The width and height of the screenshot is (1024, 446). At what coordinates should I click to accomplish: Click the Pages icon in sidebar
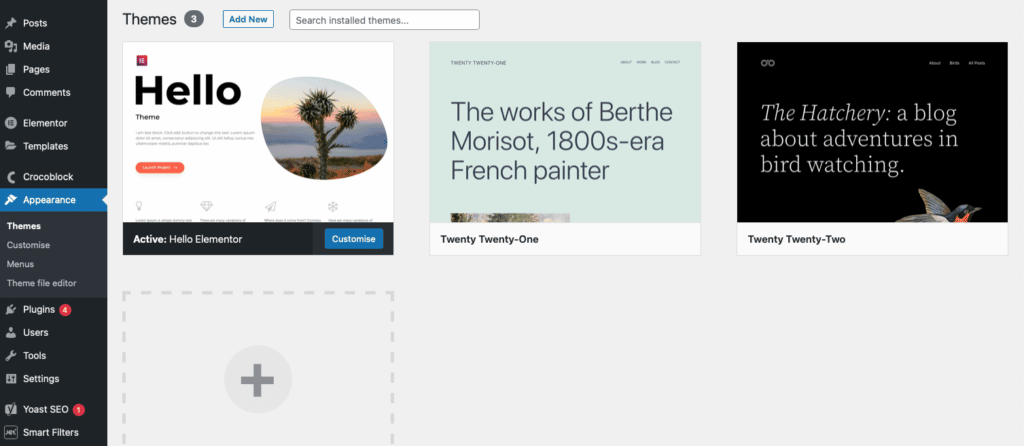(11, 69)
